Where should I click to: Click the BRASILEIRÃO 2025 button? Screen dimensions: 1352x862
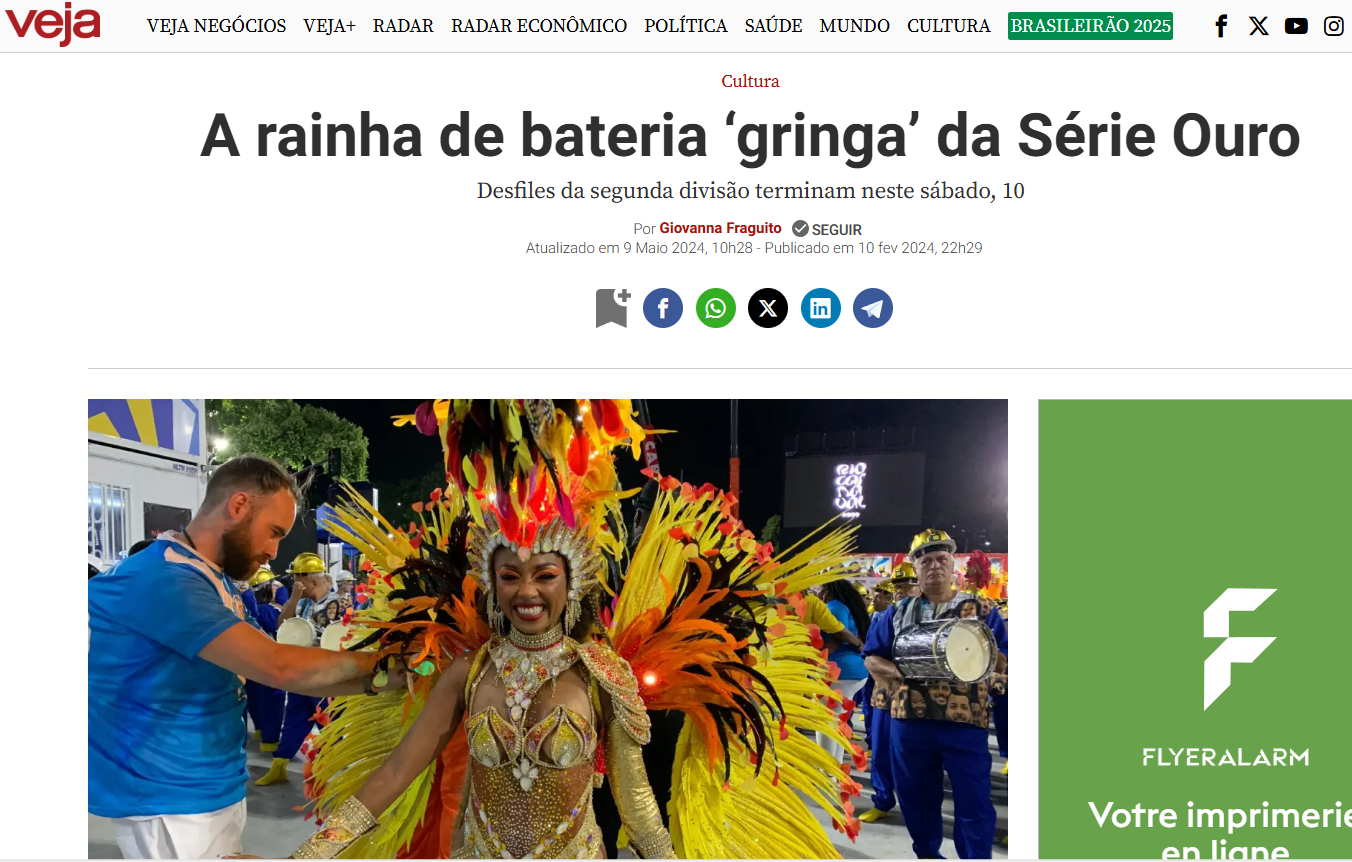pyautogui.click(x=1090, y=26)
